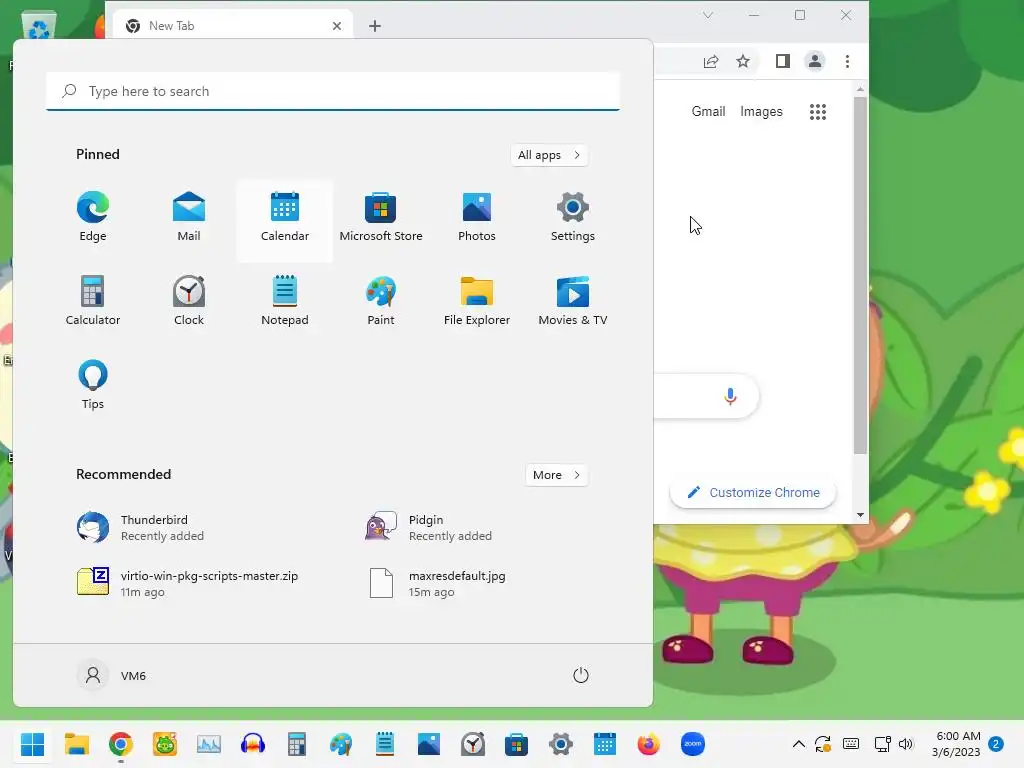Open the Gmail link in Chrome
The width and height of the screenshot is (1024, 768).
pos(709,112)
